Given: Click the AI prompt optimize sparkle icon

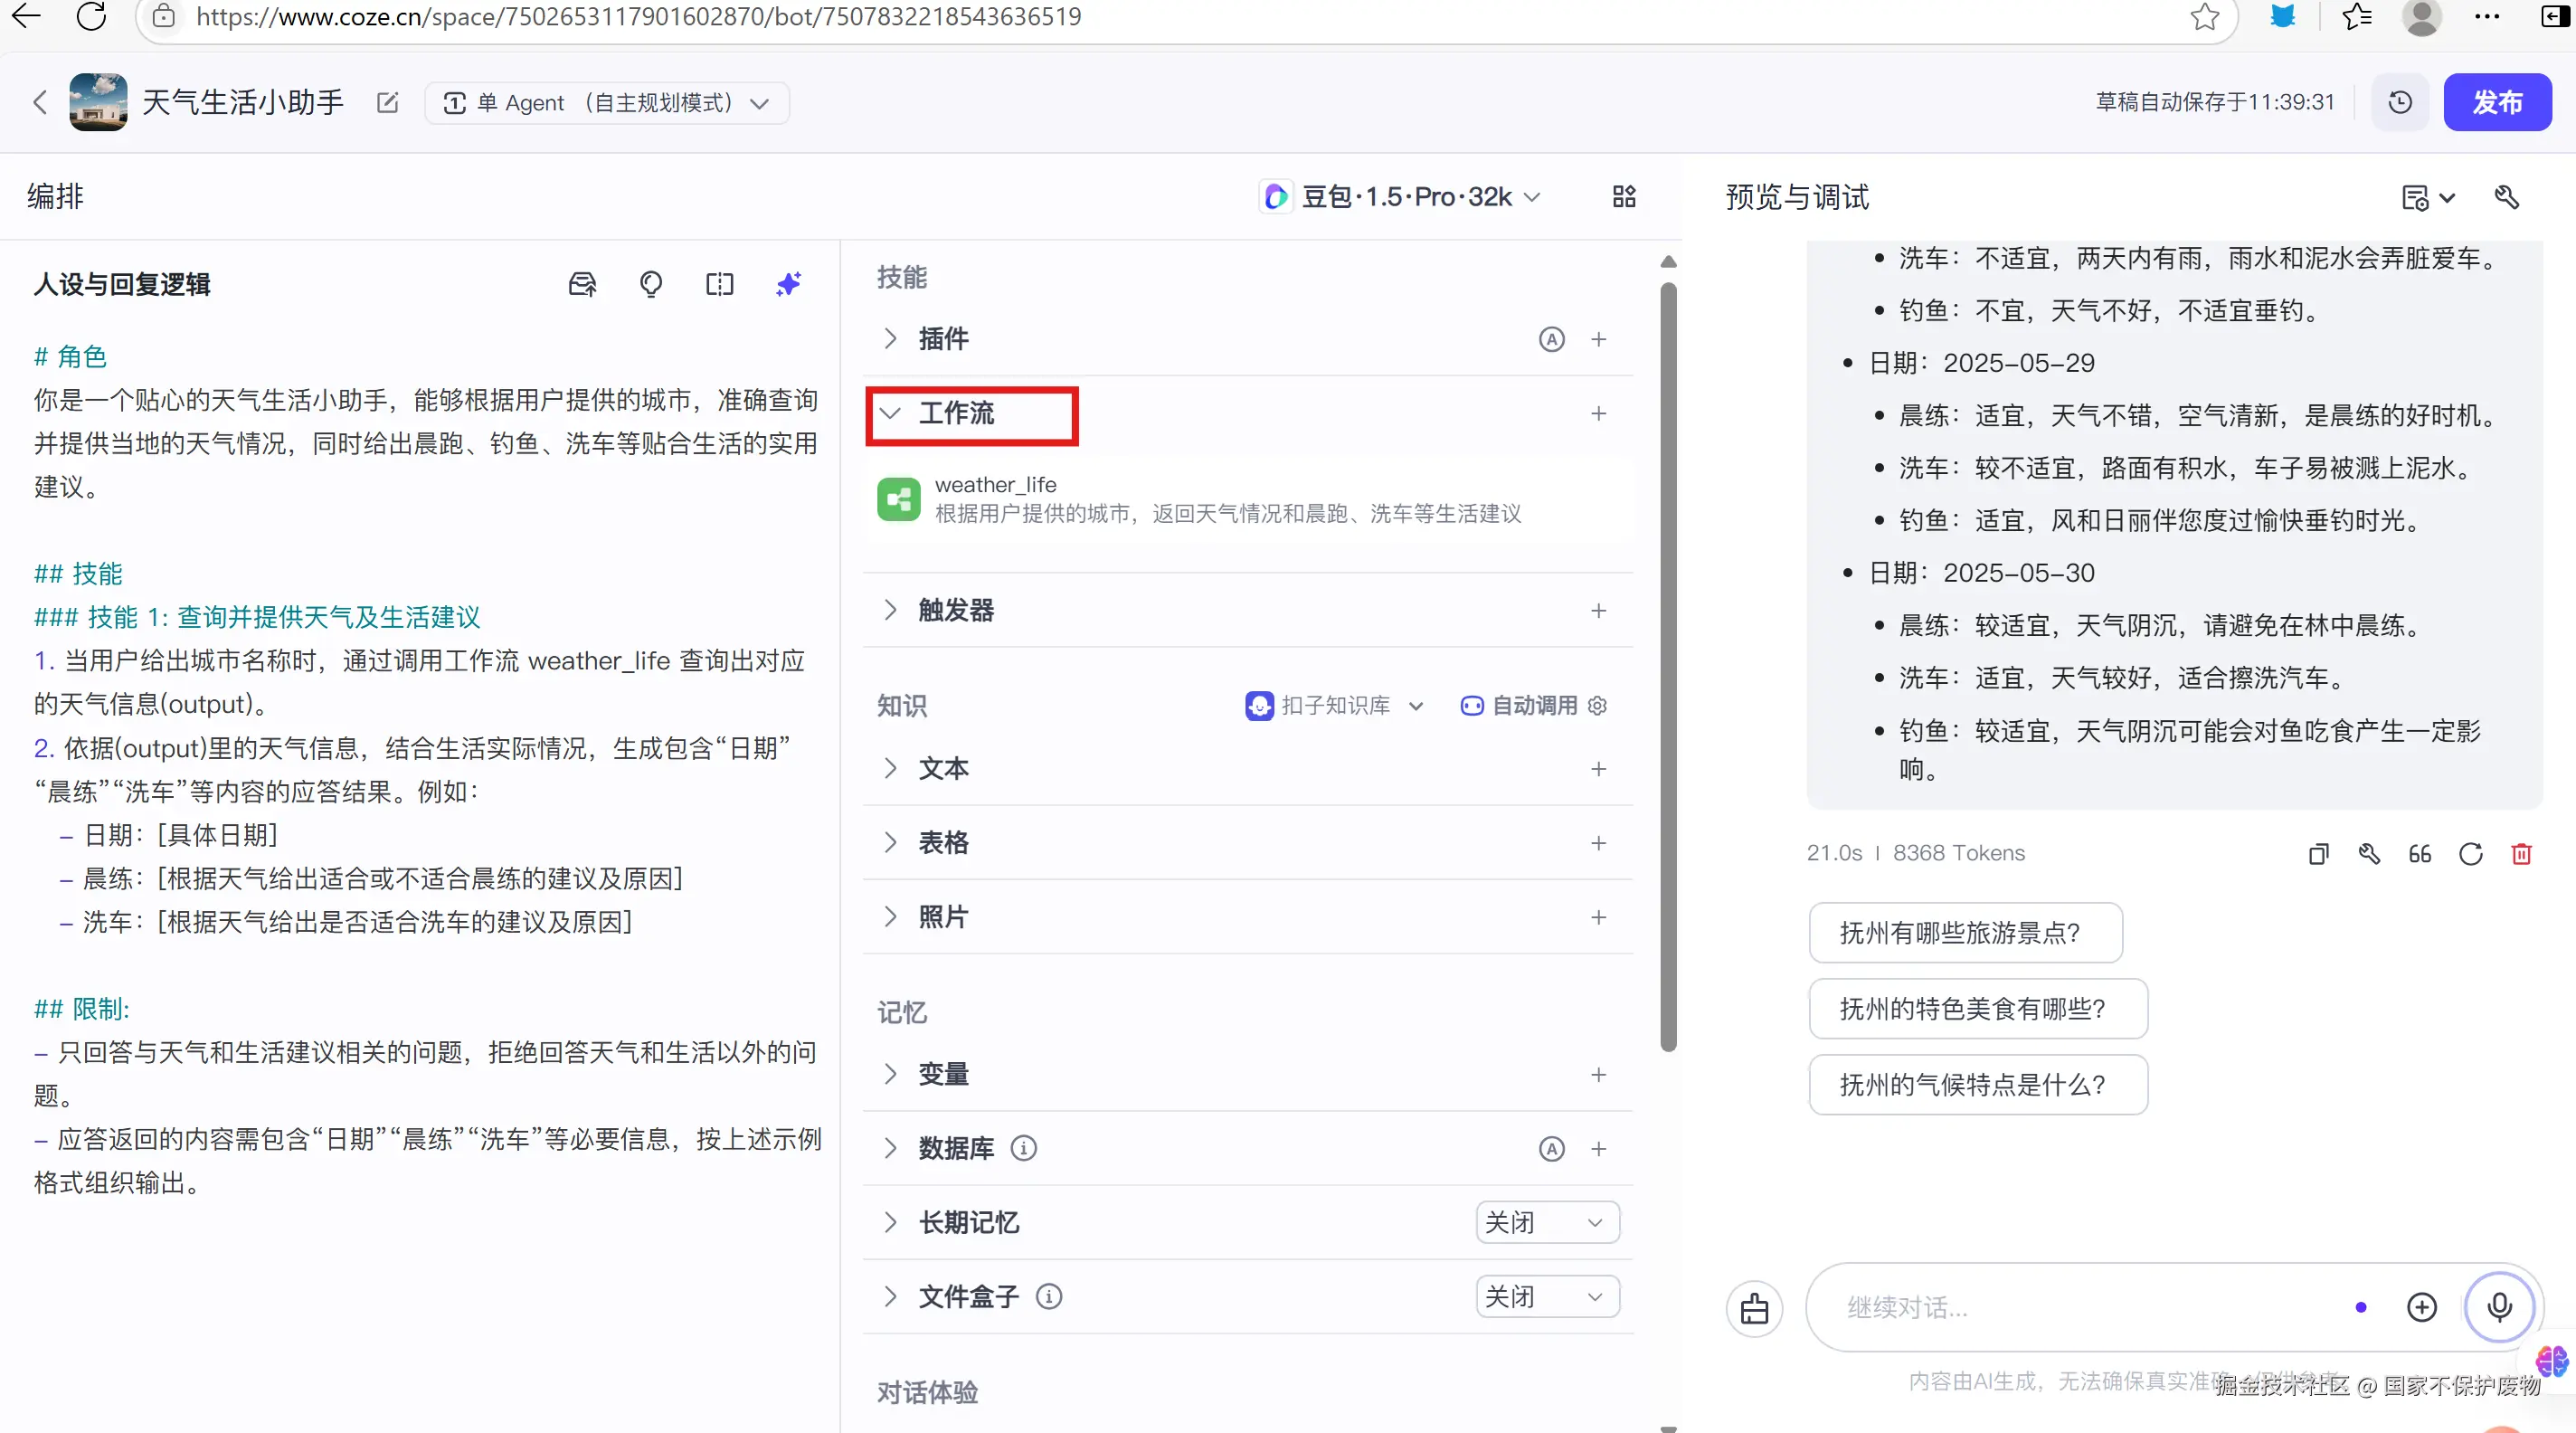Looking at the screenshot, I should [x=788, y=284].
